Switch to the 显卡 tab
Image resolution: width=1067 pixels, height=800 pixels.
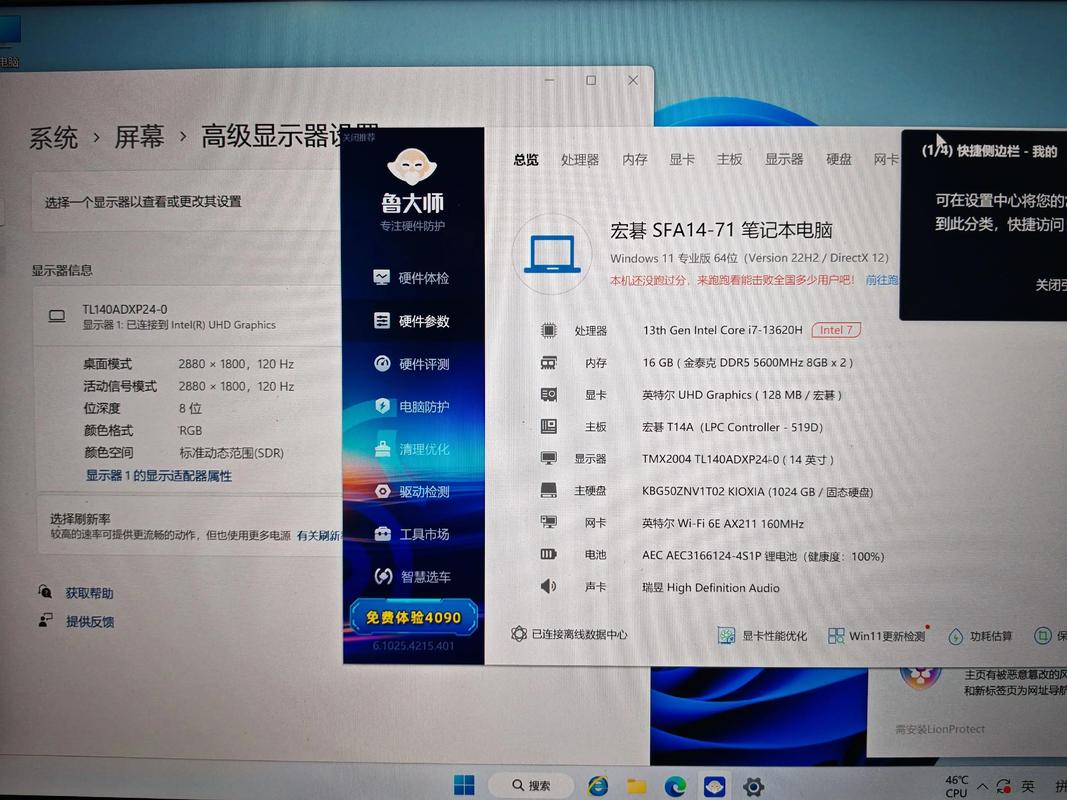pos(682,159)
